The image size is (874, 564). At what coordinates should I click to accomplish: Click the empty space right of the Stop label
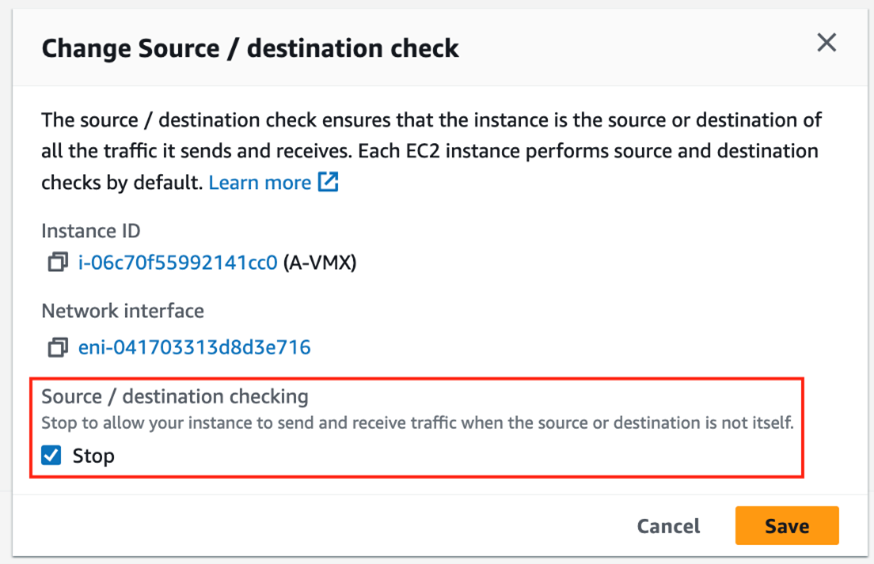[x=450, y=456]
